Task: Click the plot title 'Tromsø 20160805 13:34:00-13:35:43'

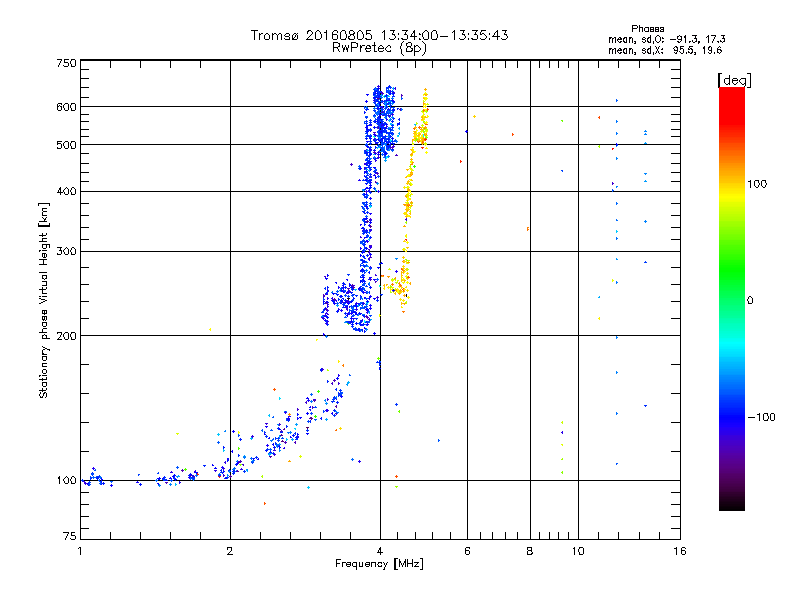Action: [x=379, y=35]
